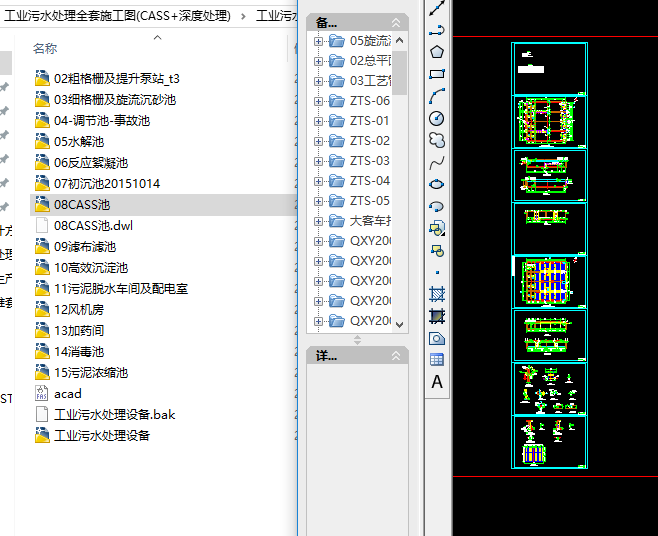This screenshot has height=536, width=658.
Task: Select the Gradient fill tool
Action: [437, 316]
